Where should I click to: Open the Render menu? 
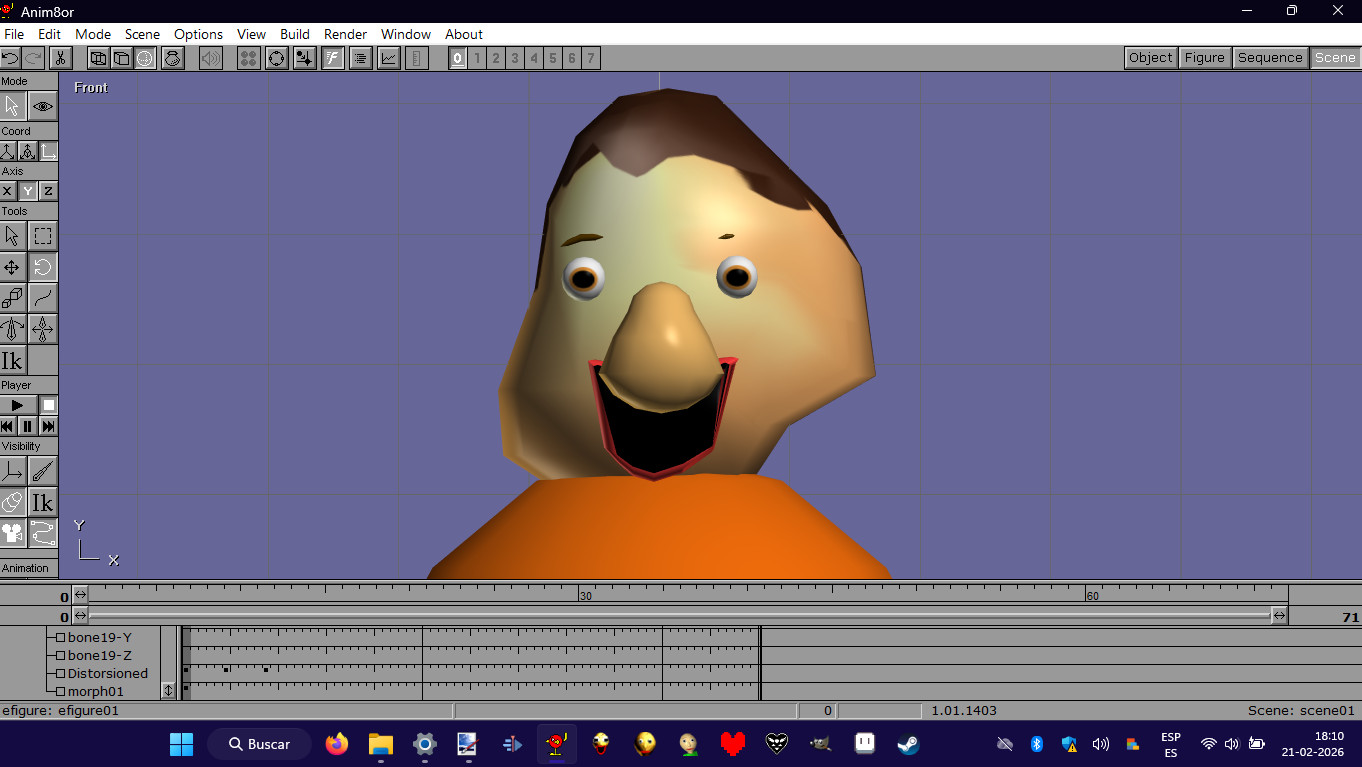click(x=345, y=34)
